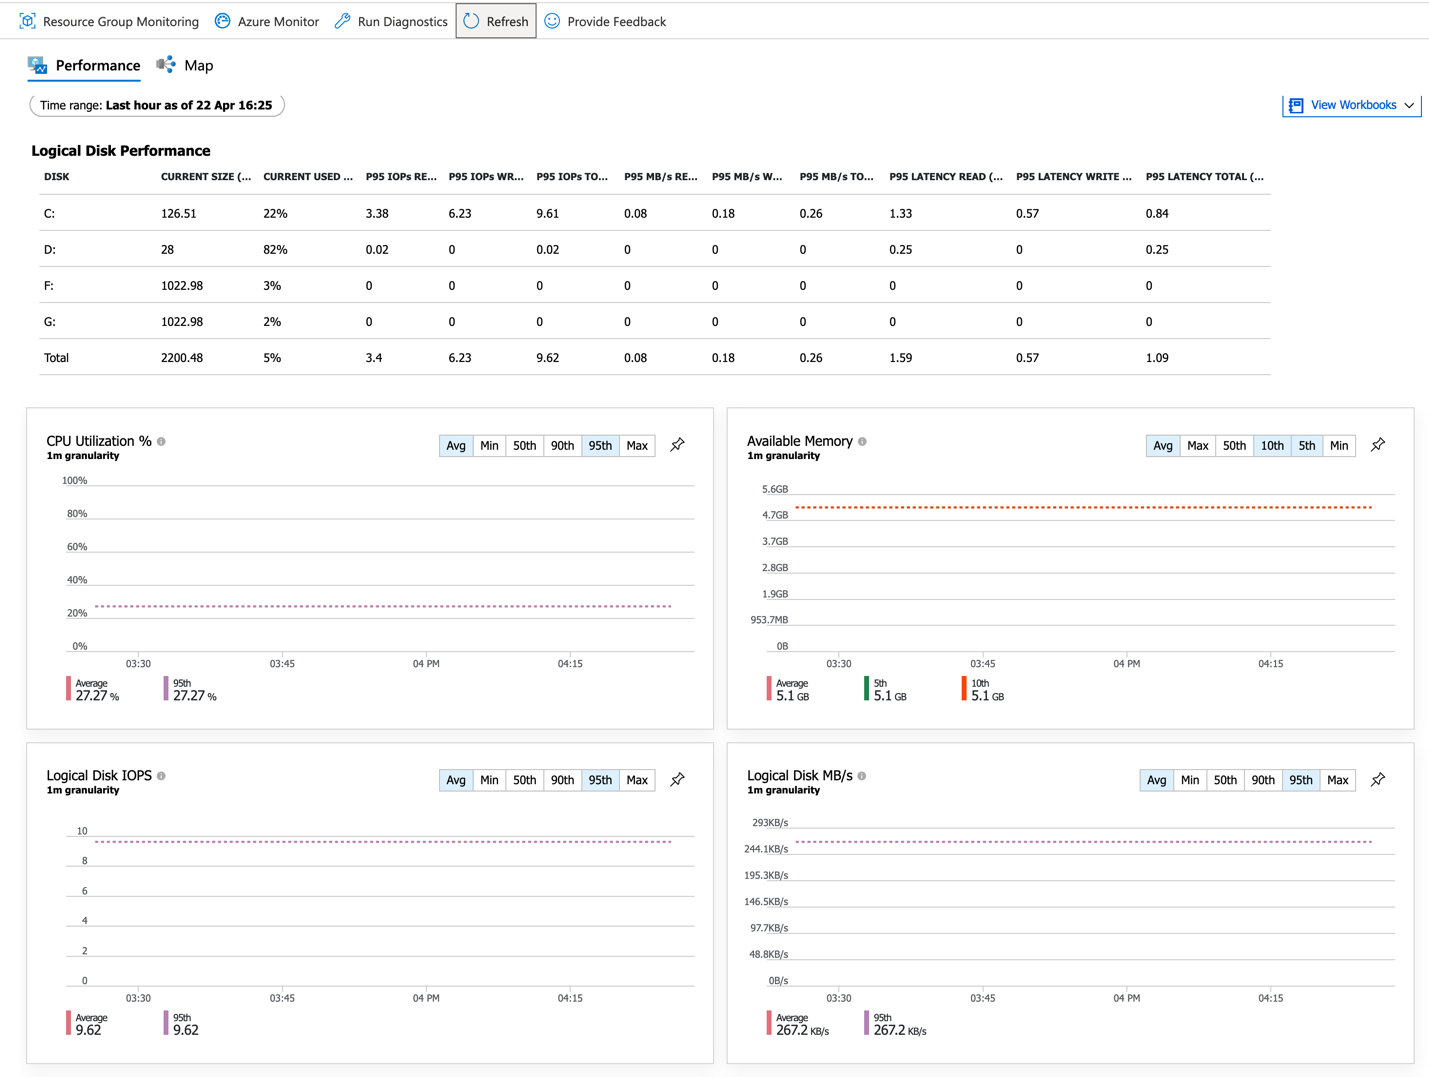Toggle 90th percentile on Logical Disk MB/s chart

click(x=1263, y=780)
